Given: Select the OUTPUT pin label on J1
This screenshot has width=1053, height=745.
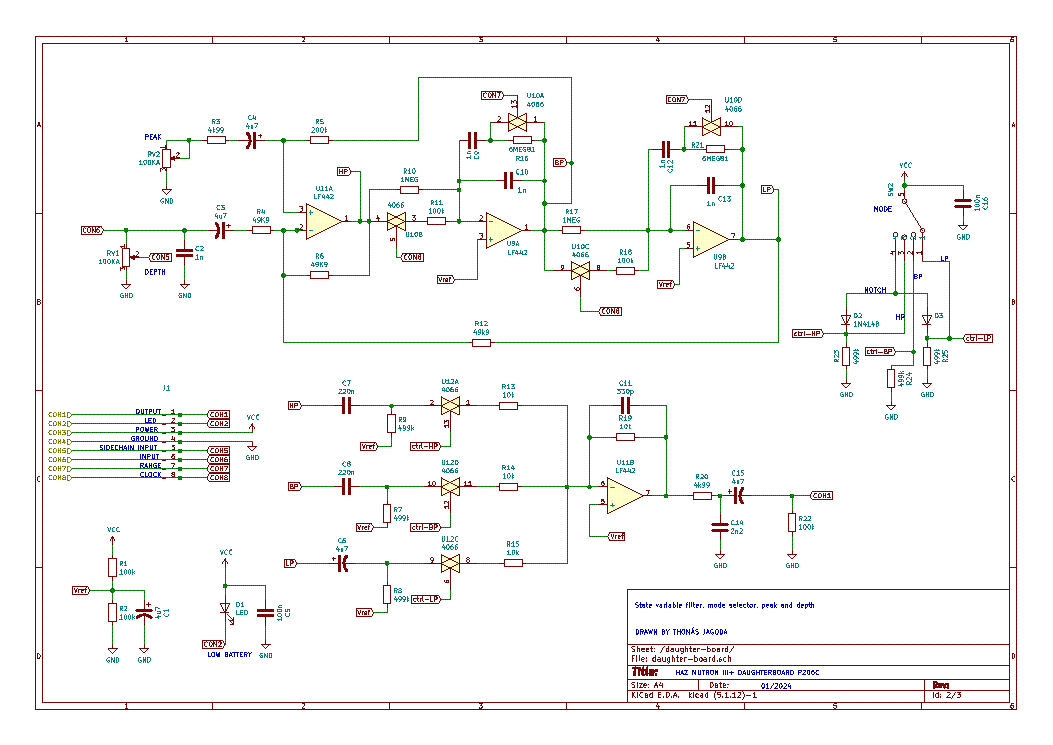Looking at the screenshot, I should click(148, 412).
